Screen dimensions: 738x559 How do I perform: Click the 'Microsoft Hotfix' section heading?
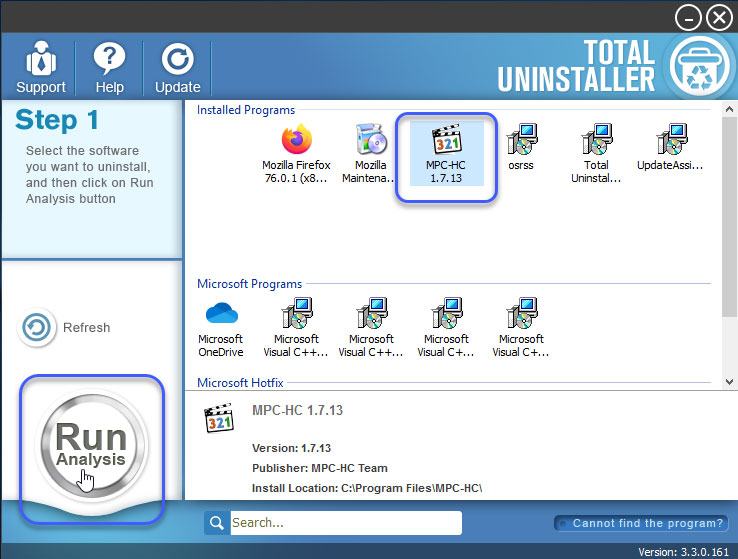240,383
